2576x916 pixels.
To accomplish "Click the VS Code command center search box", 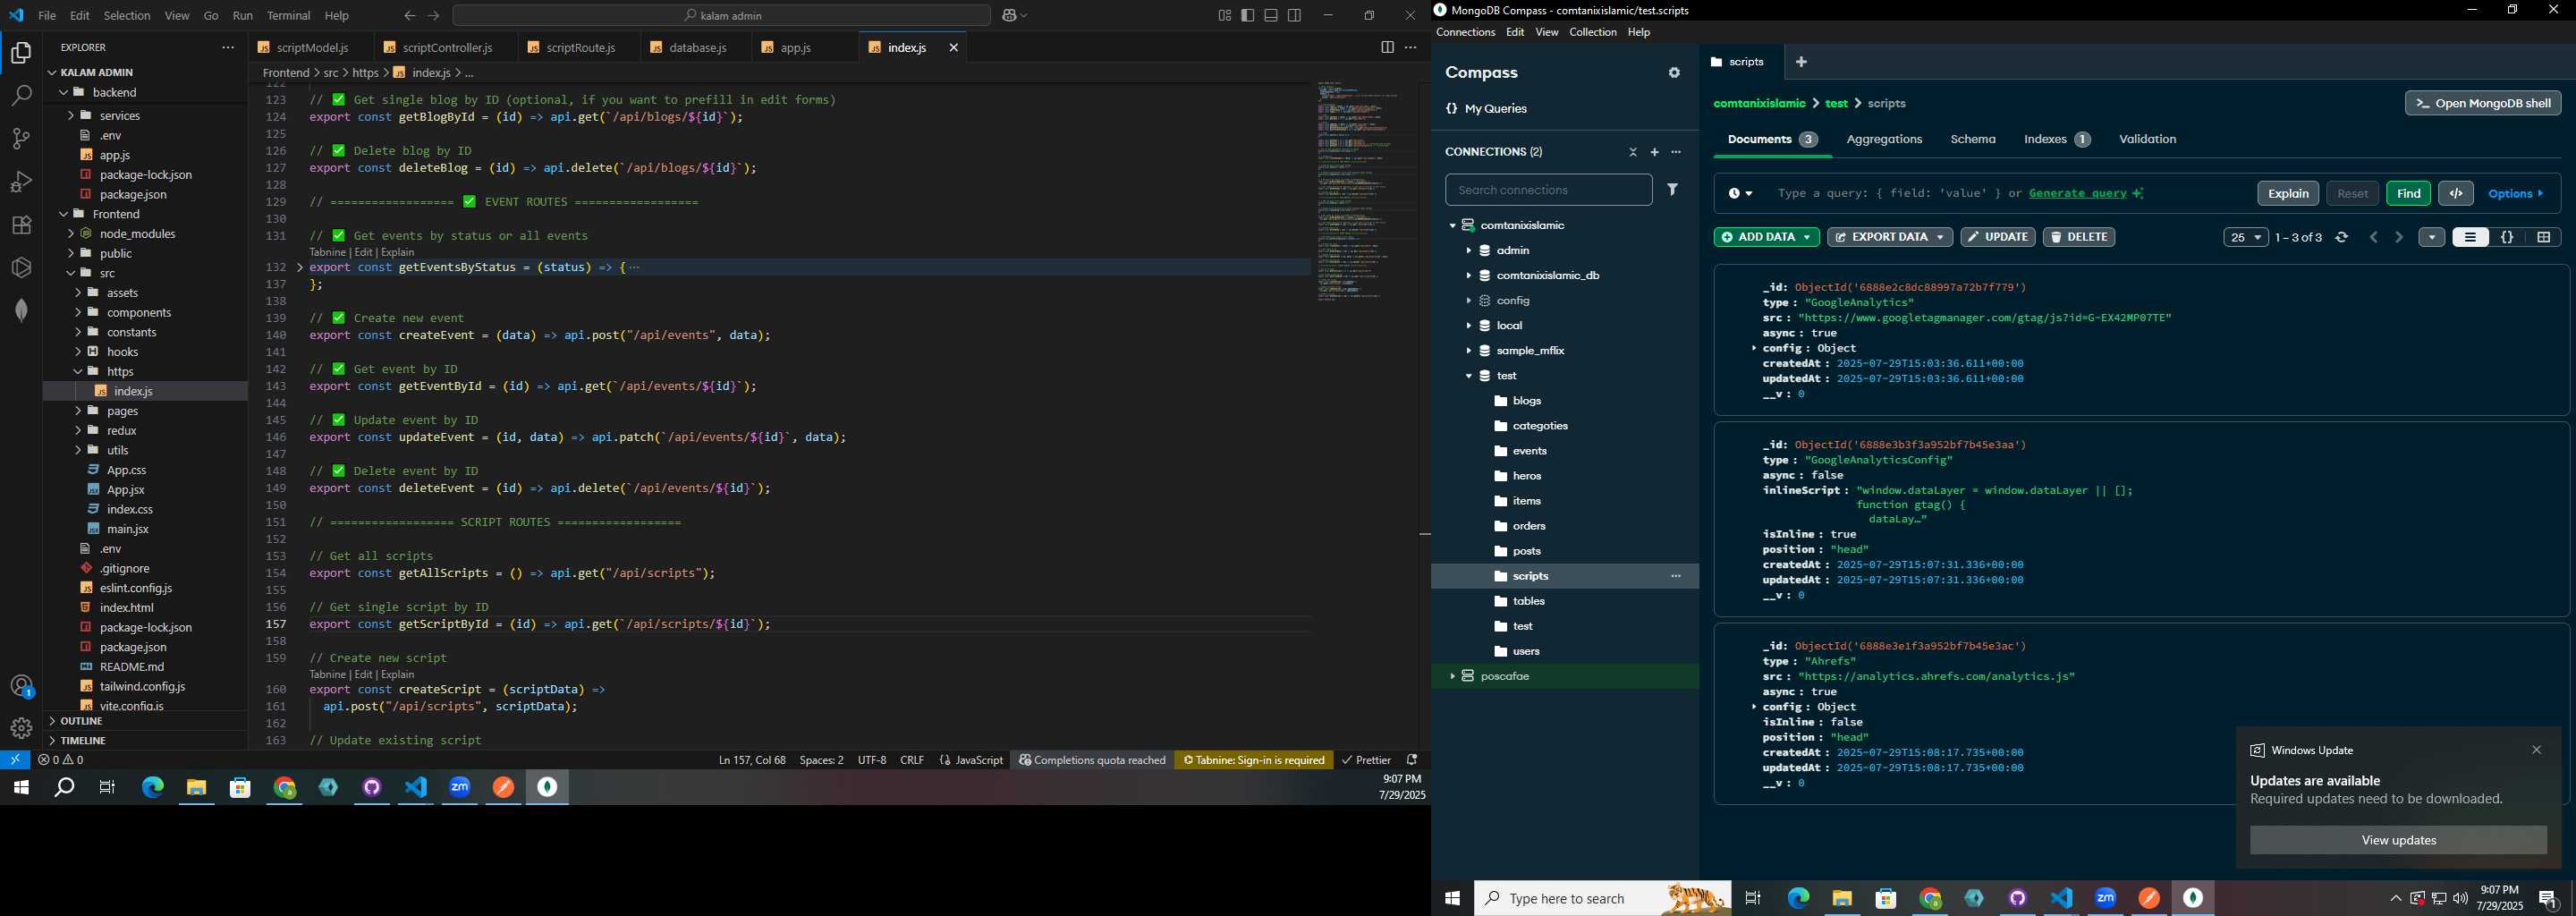I will click(721, 16).
